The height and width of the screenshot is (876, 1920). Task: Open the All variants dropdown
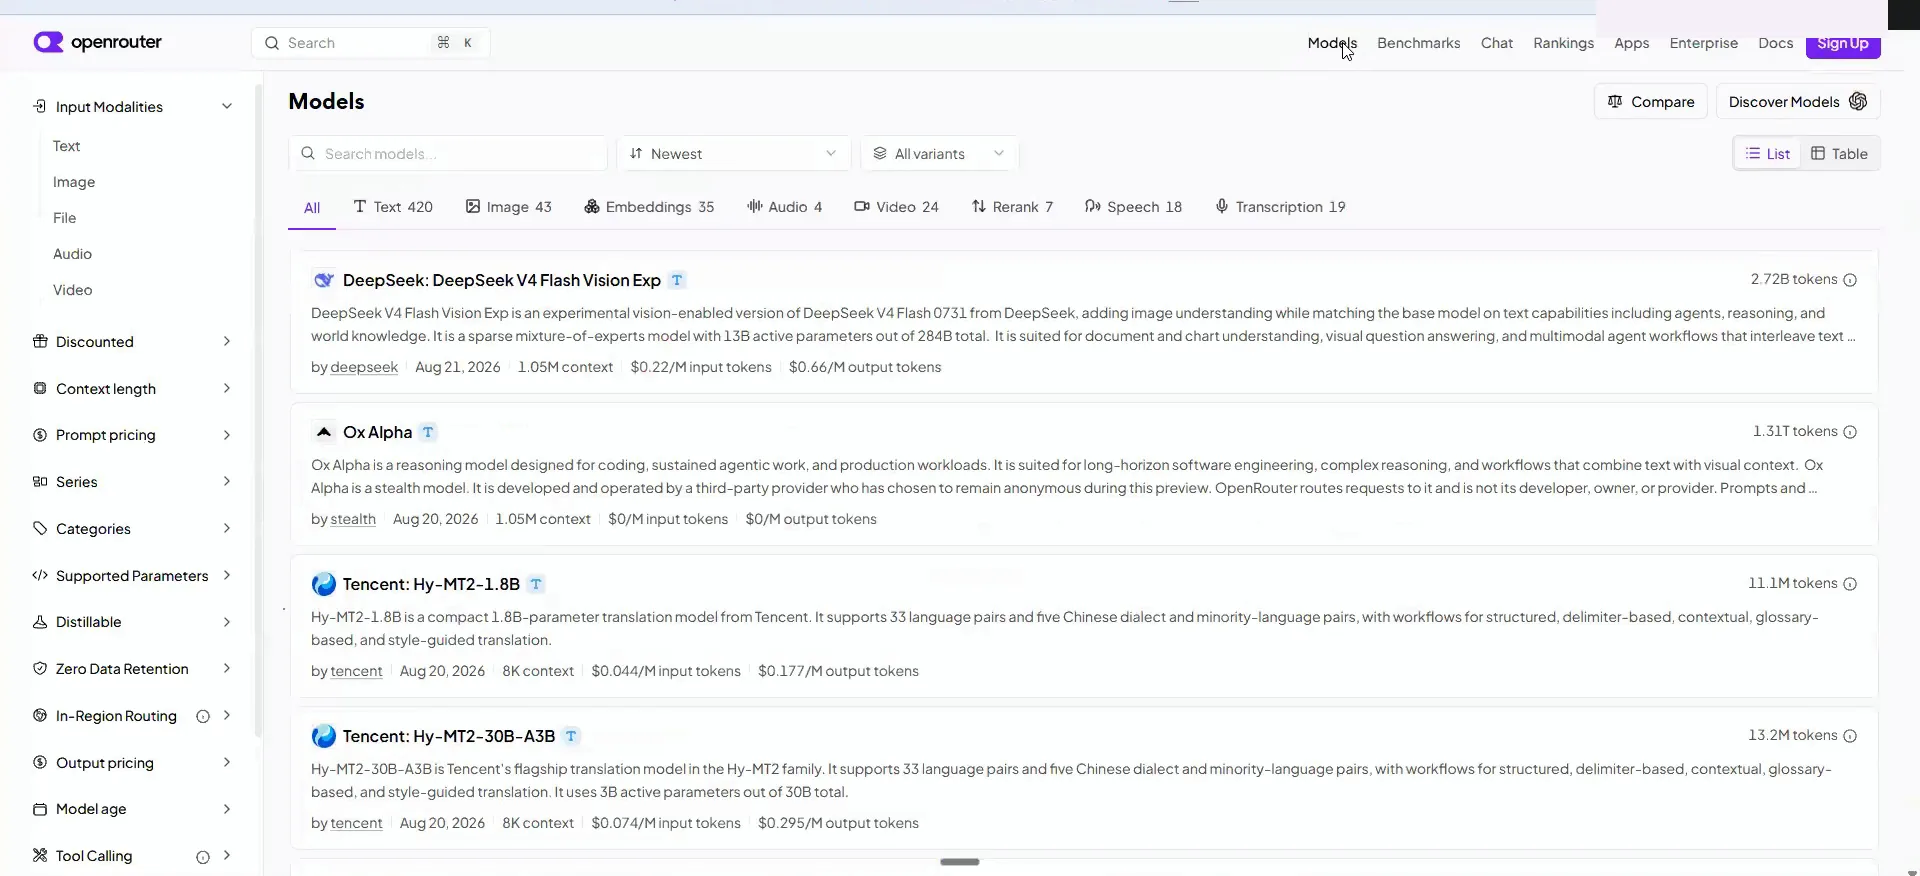tap(939, 154)
